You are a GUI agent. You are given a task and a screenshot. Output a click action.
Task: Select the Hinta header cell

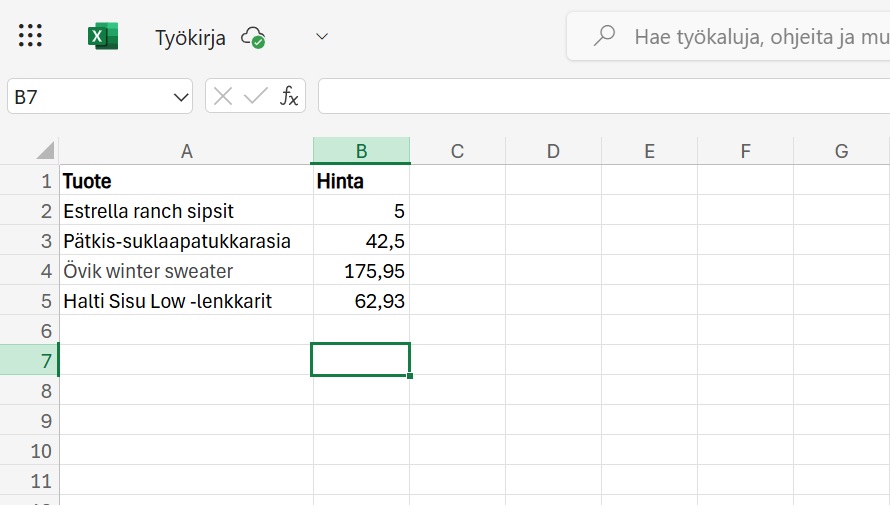coord(361,181)
